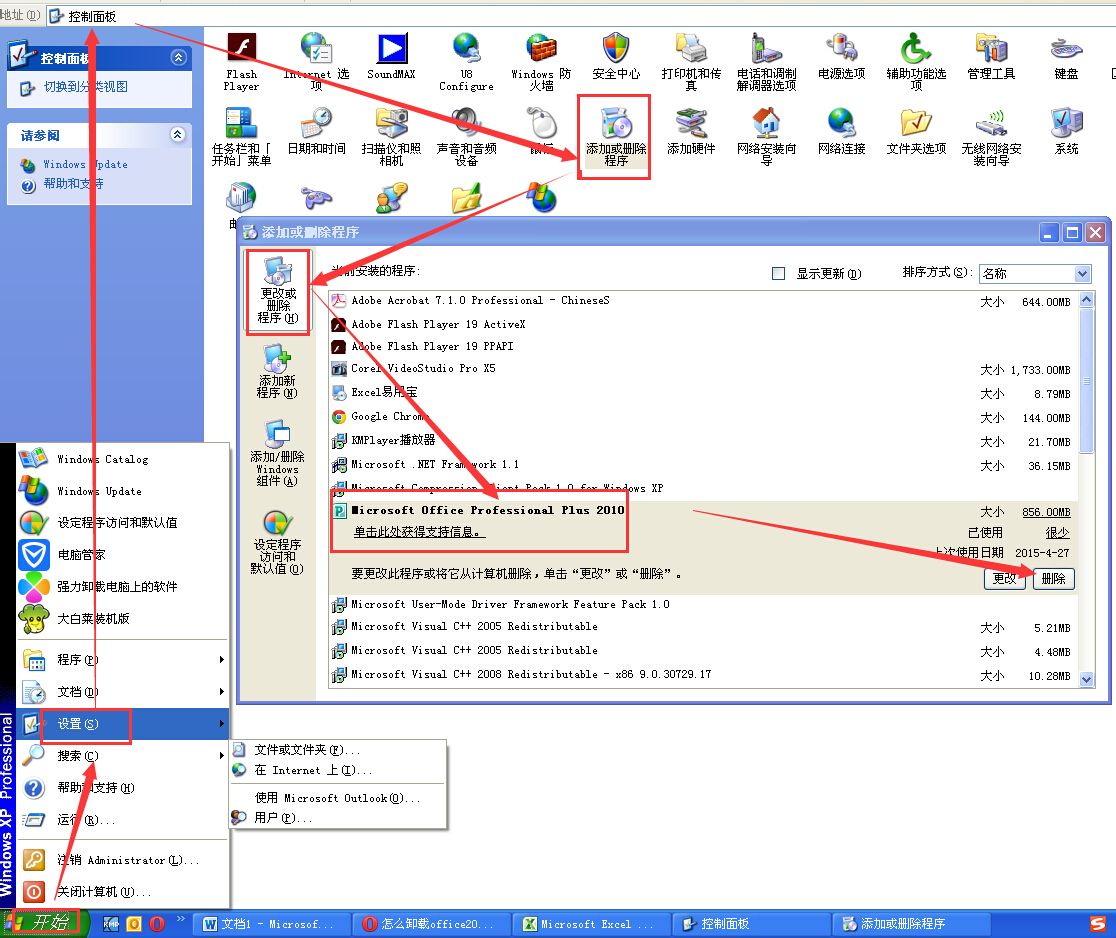The height and width of the screenshot is (938, 1116).
Task: Click the 控制面板 address bar field
Action: (x=580, y=16)
